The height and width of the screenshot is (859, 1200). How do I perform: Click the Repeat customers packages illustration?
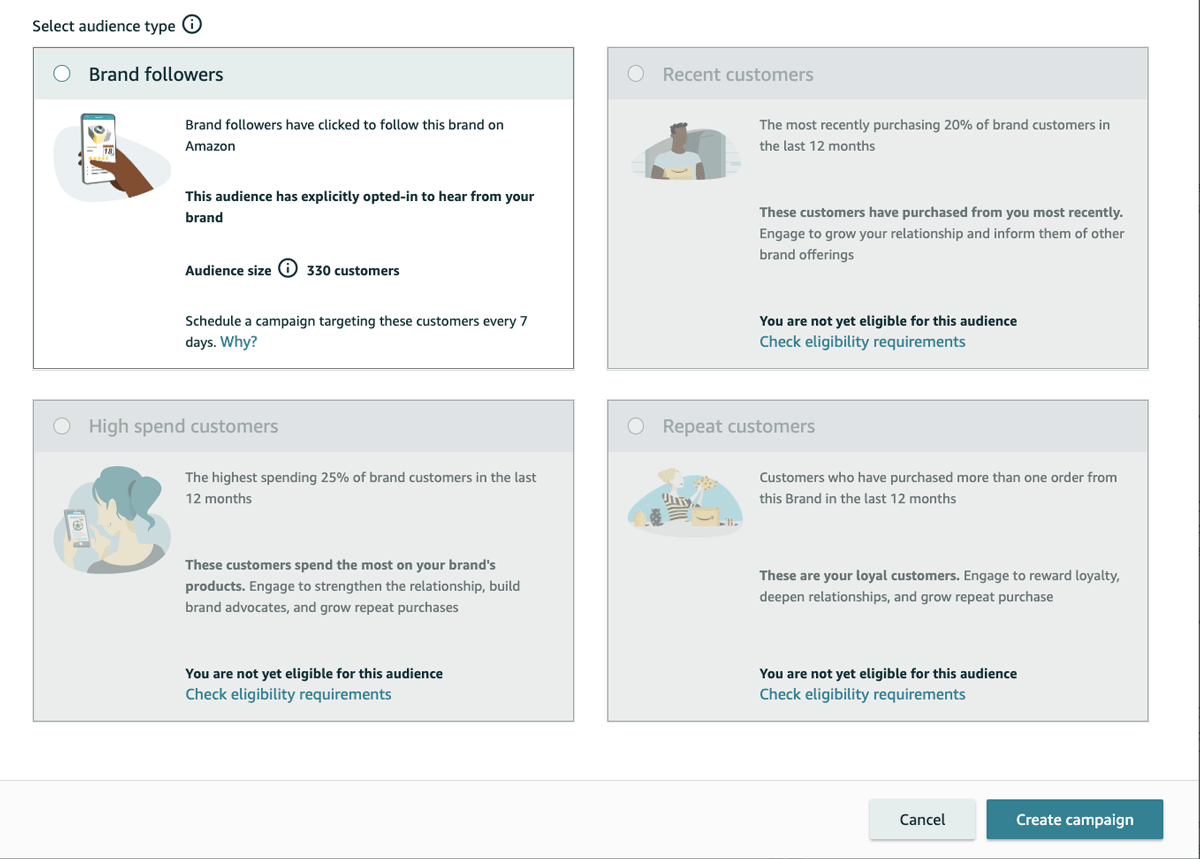point(685,502)
